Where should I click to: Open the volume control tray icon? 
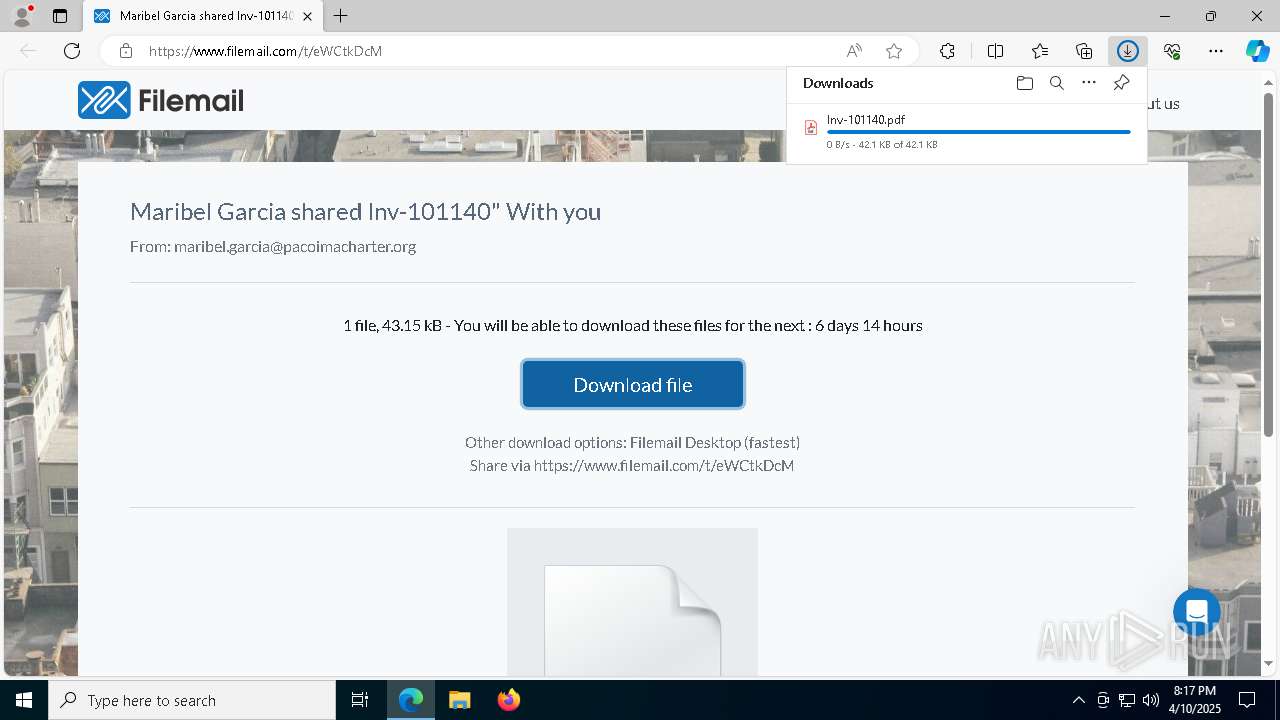[x=1150, y=700]
